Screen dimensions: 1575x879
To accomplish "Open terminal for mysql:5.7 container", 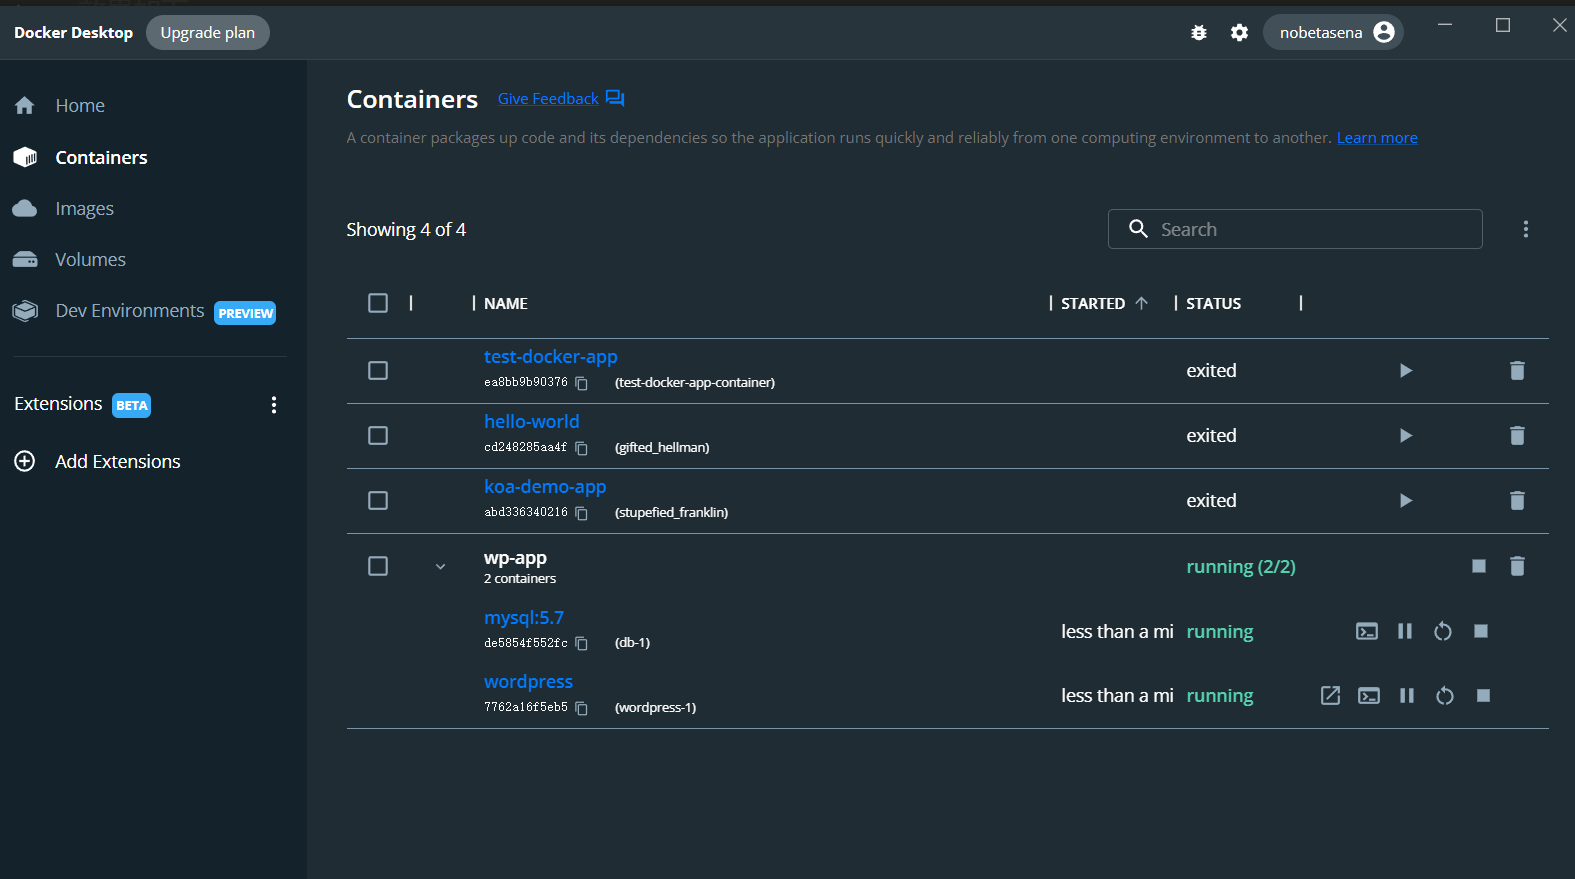I will pos(1366,631).
